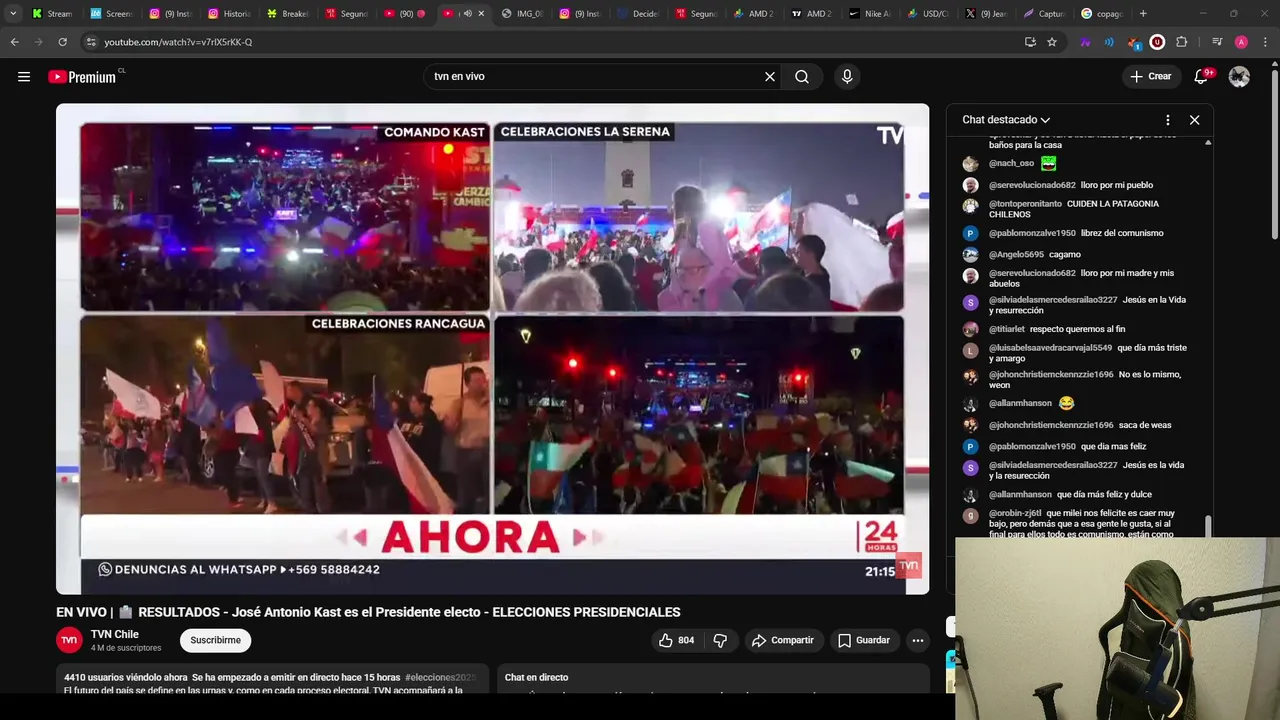Mute the active tab's audio icon

tap(467, 14)
